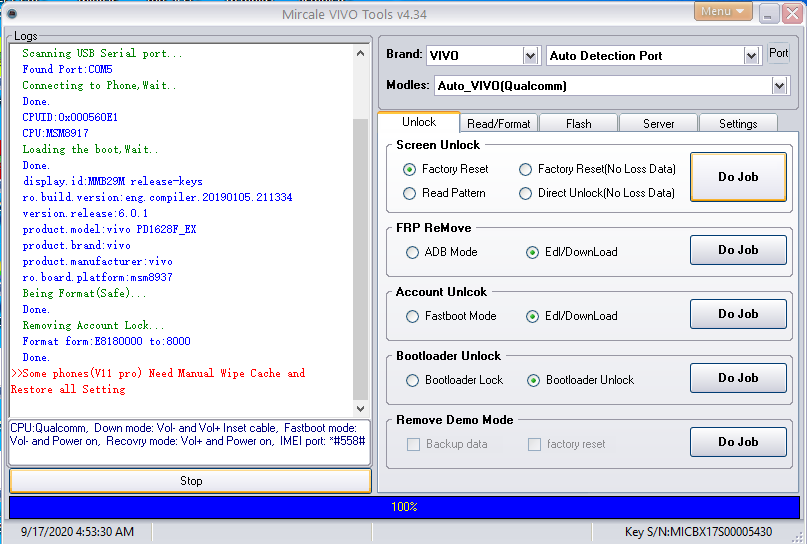
Task: Click the Port button
Action: pos(778,53)
